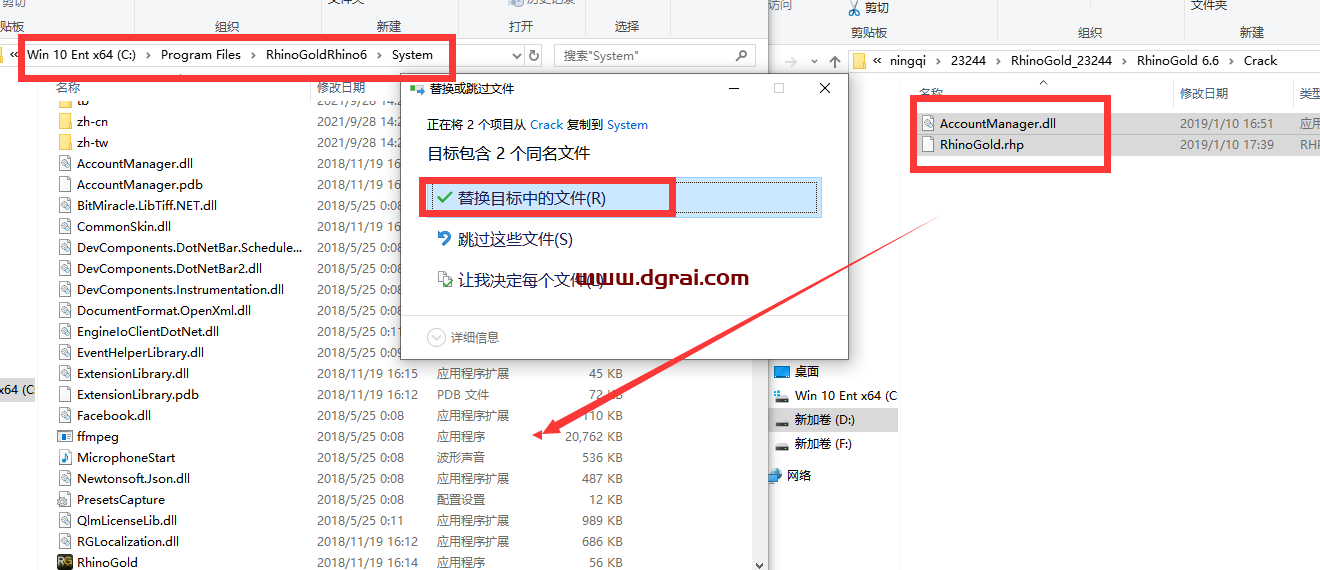Sort System window by 名称 column
Image resolution: width=1320 pixels, height=570 pixels.
68,87
